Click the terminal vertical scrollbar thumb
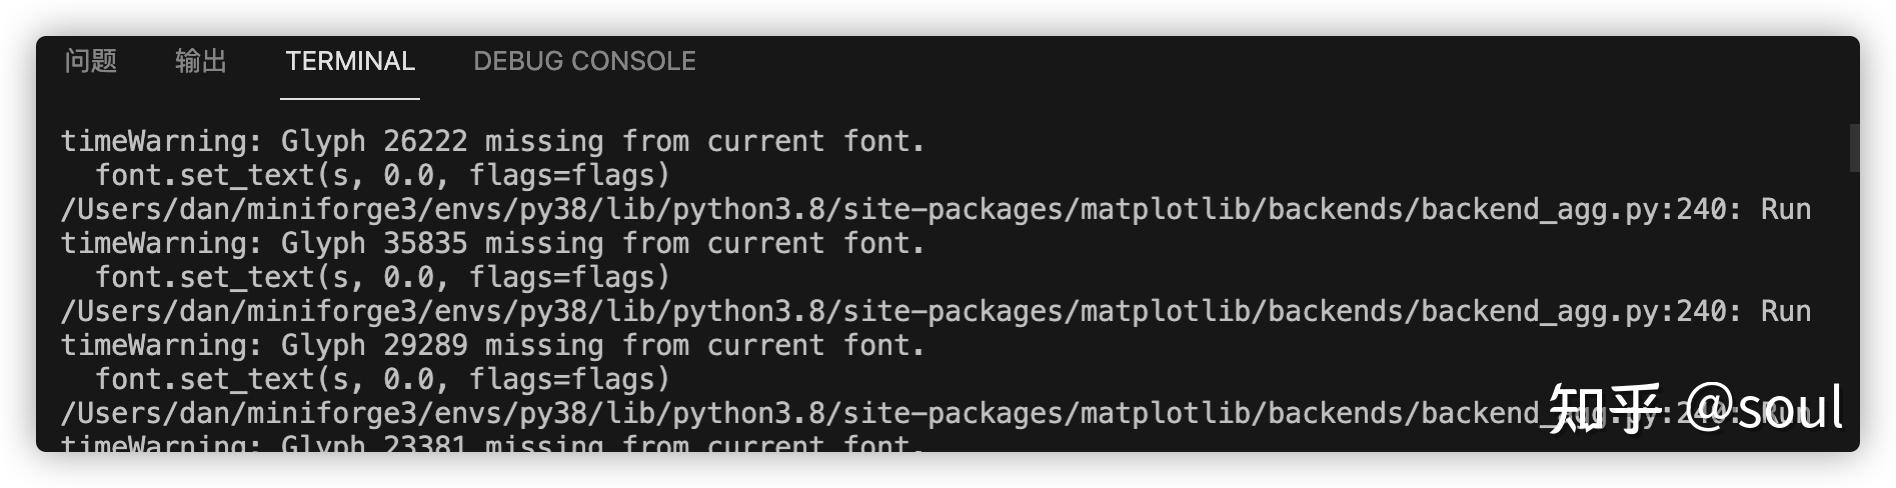The image size is (1896, 488). 1854,148
